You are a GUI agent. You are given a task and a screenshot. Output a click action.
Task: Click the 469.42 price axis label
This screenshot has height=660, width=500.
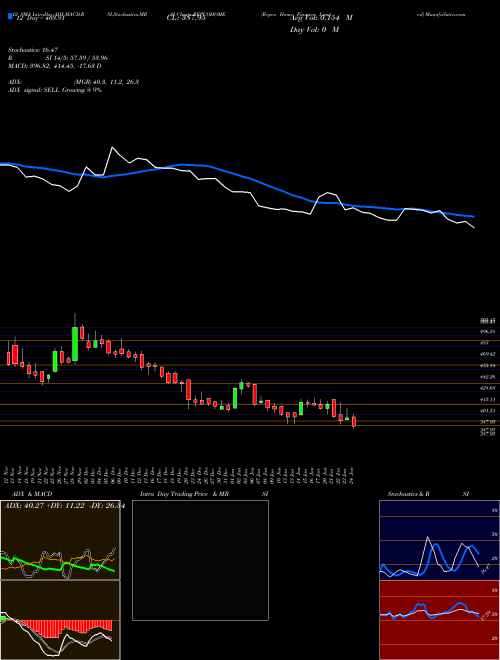pyautogui.click(x=488, y=354)
